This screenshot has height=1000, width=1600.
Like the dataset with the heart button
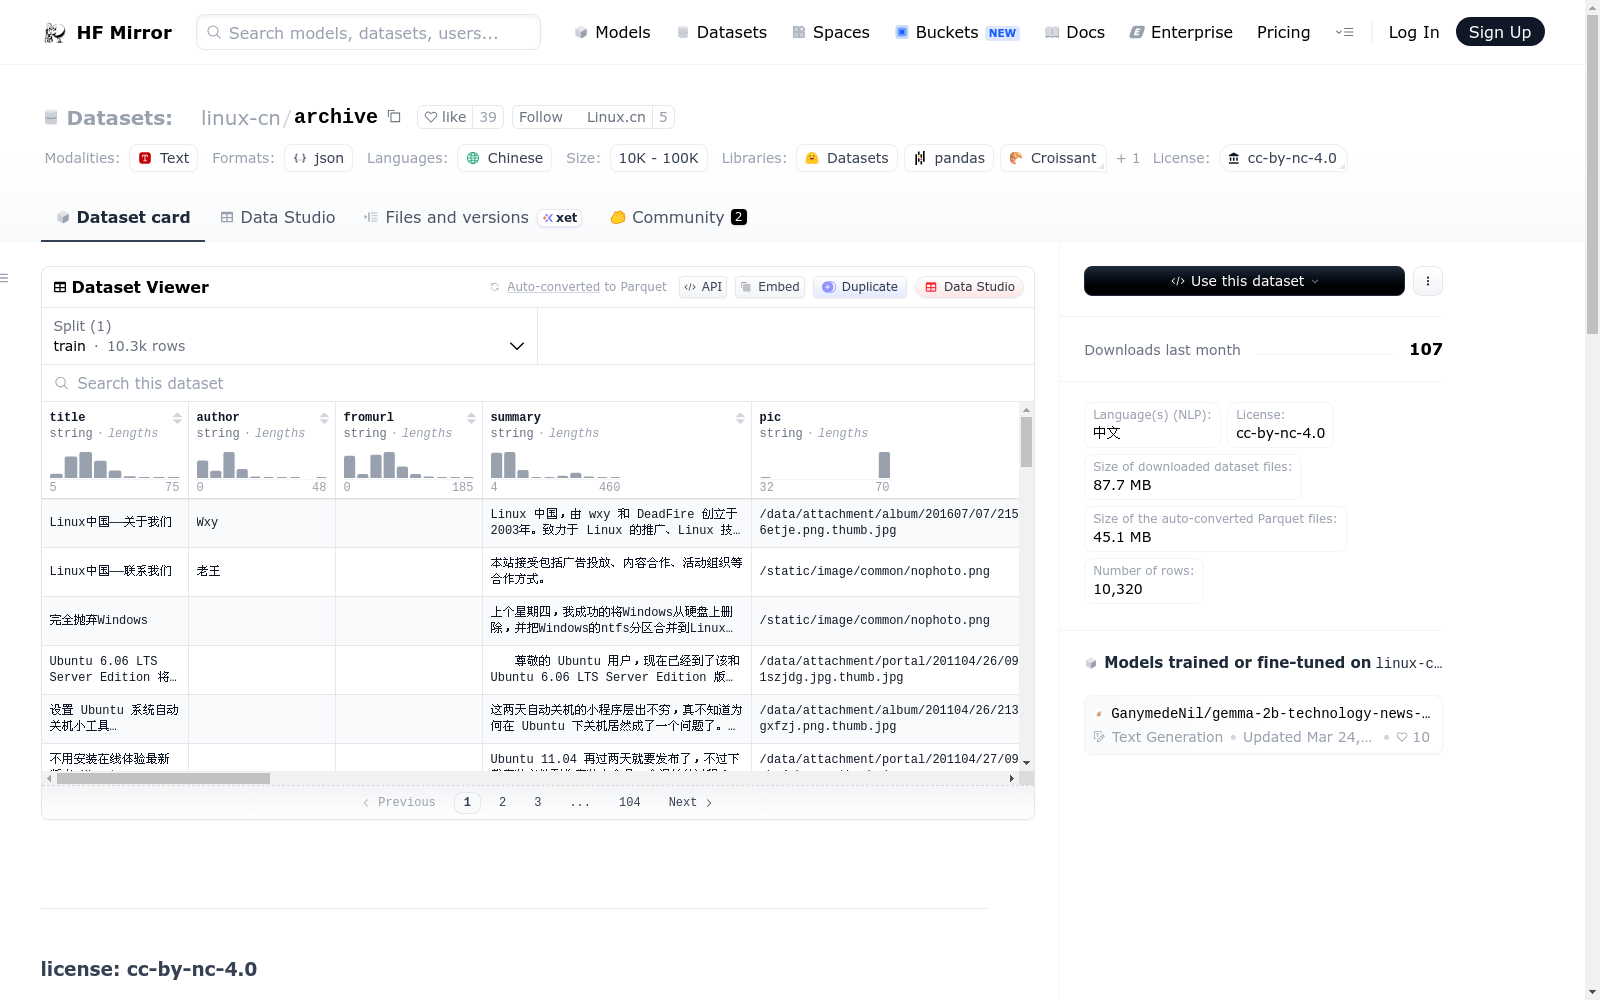[445, 117]
